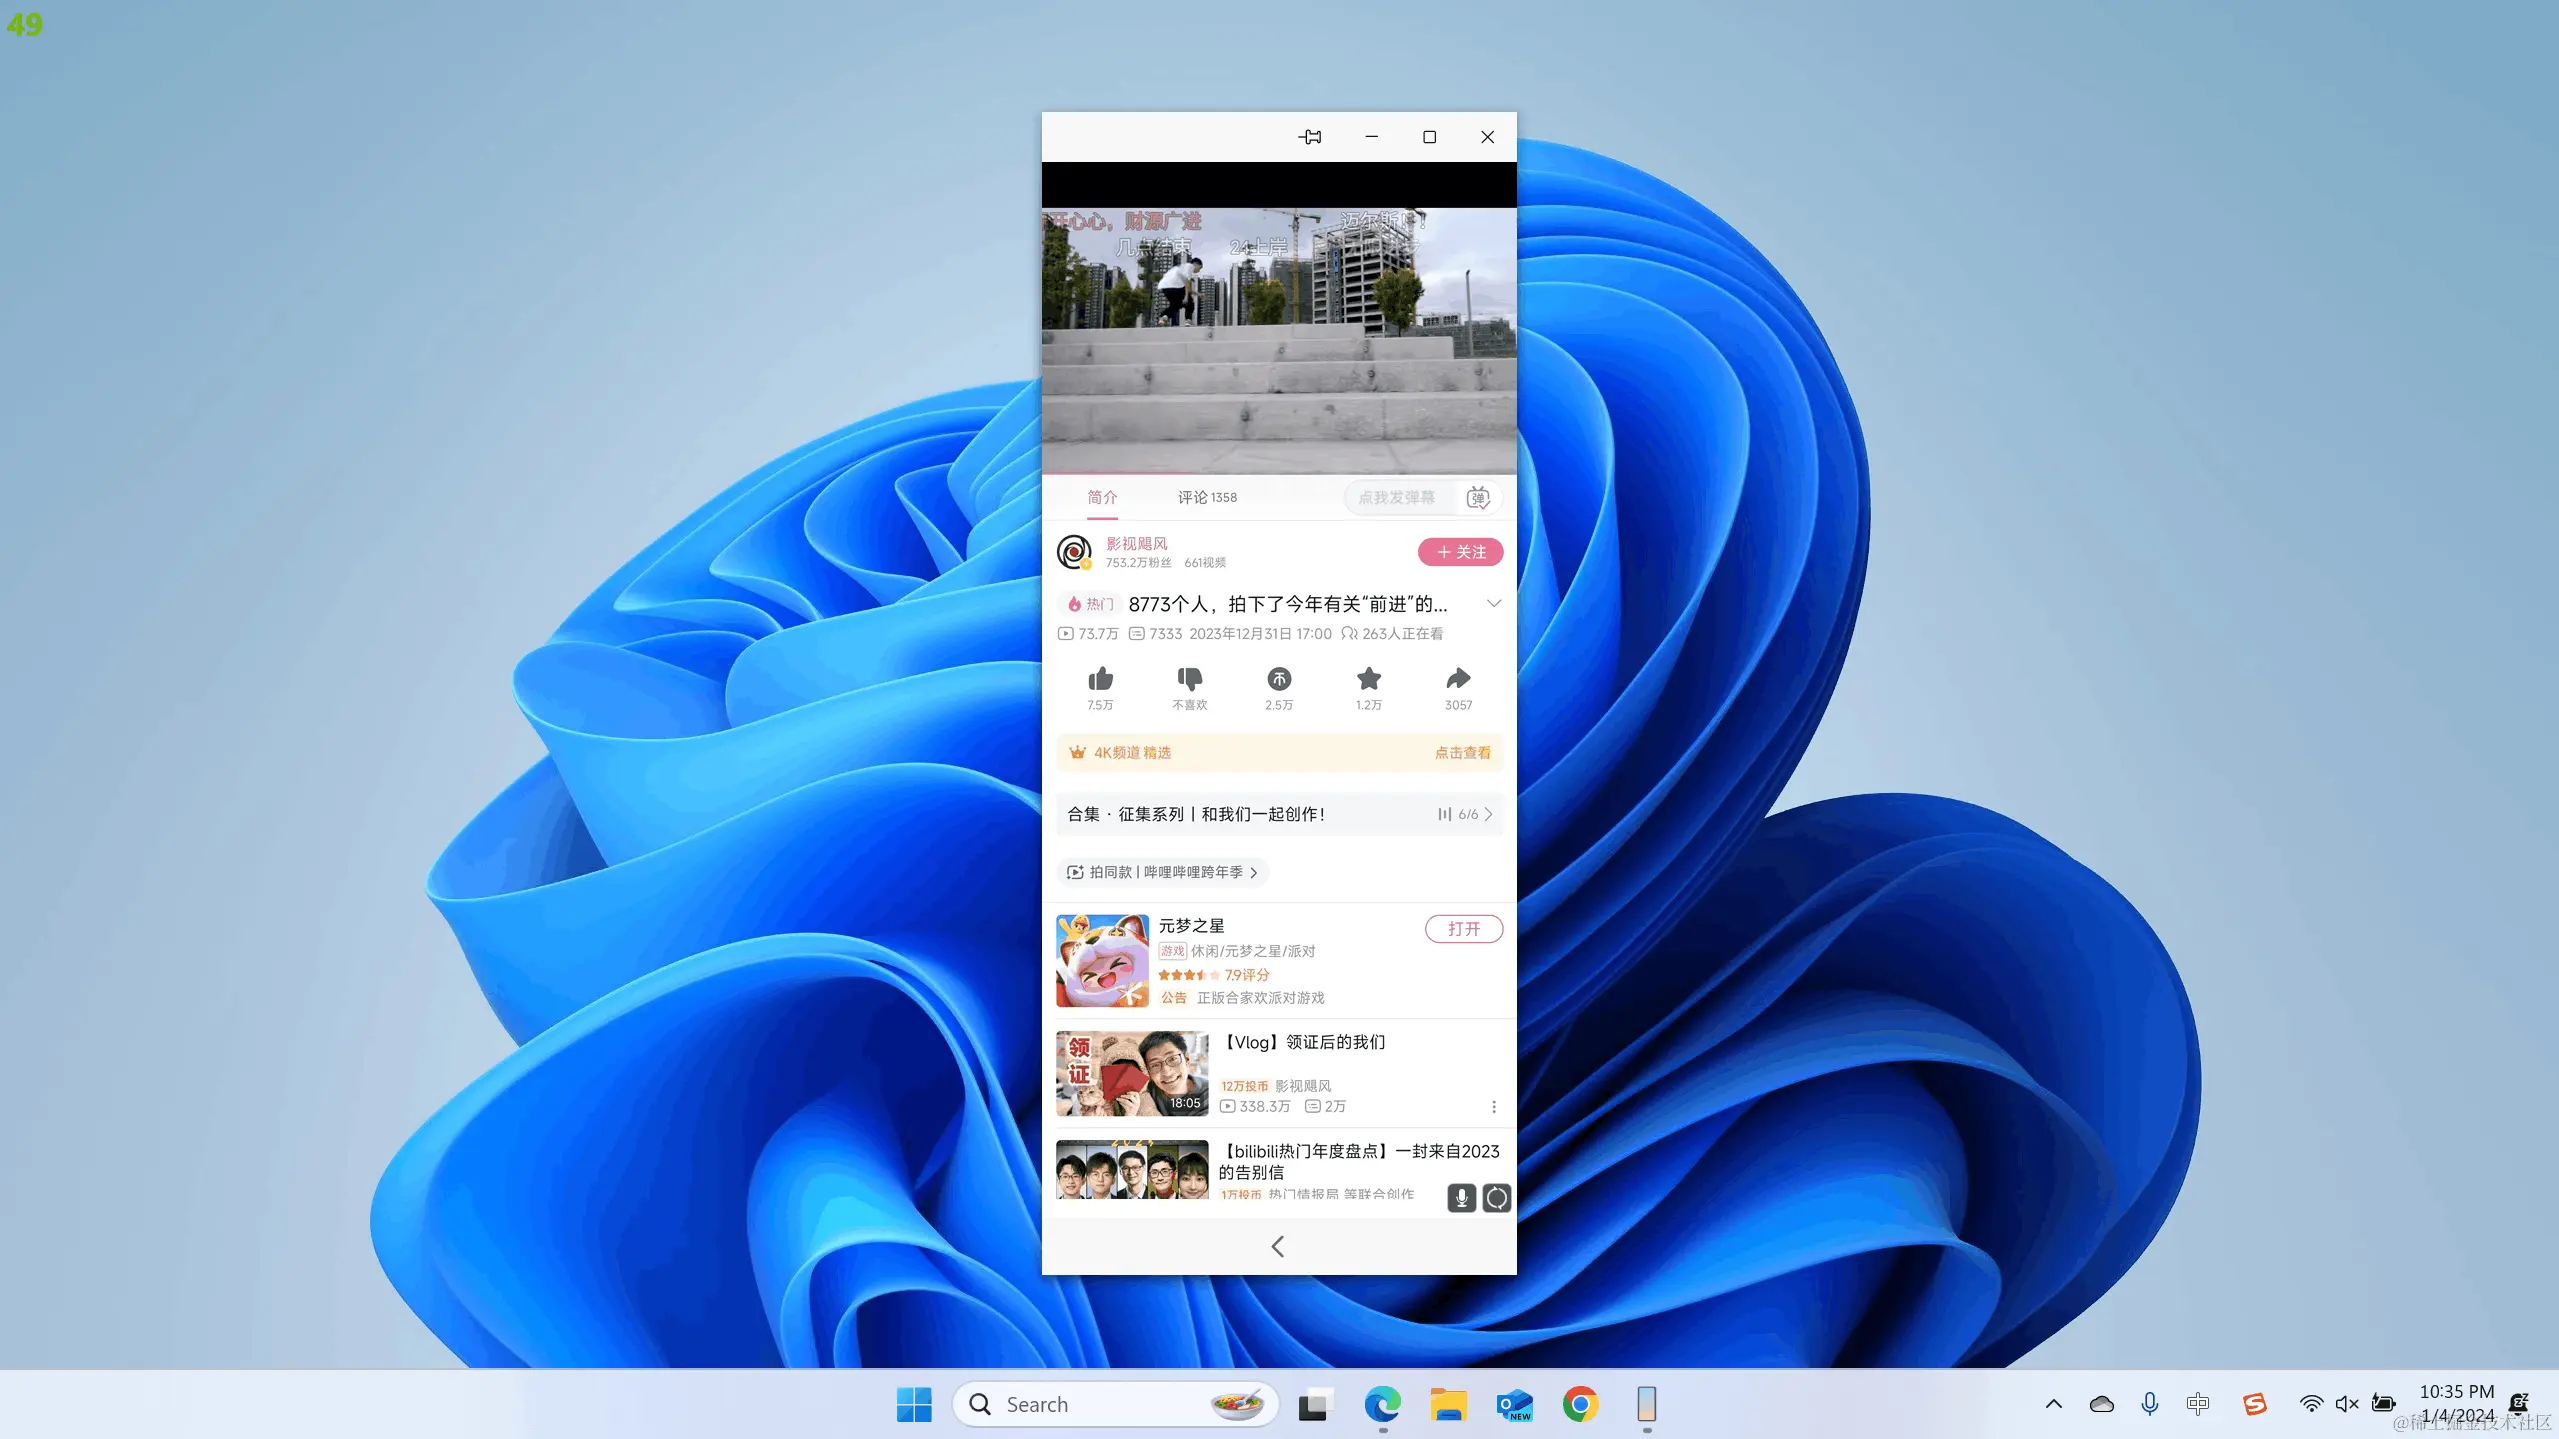The width and height of the screenshot is (2559, 1439).
Task: Click the 打开 button for 元梦之星
Action: point(1463,929)
